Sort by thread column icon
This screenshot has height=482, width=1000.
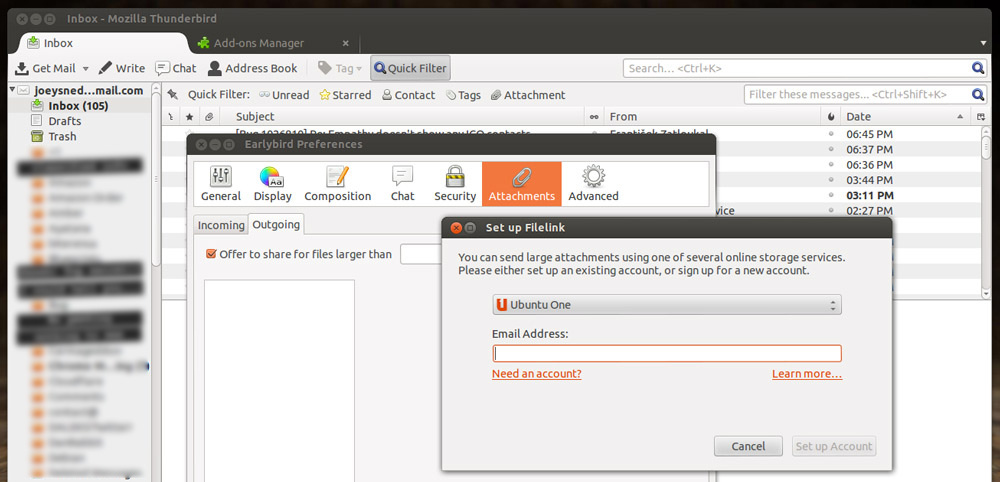click(170, 117)
